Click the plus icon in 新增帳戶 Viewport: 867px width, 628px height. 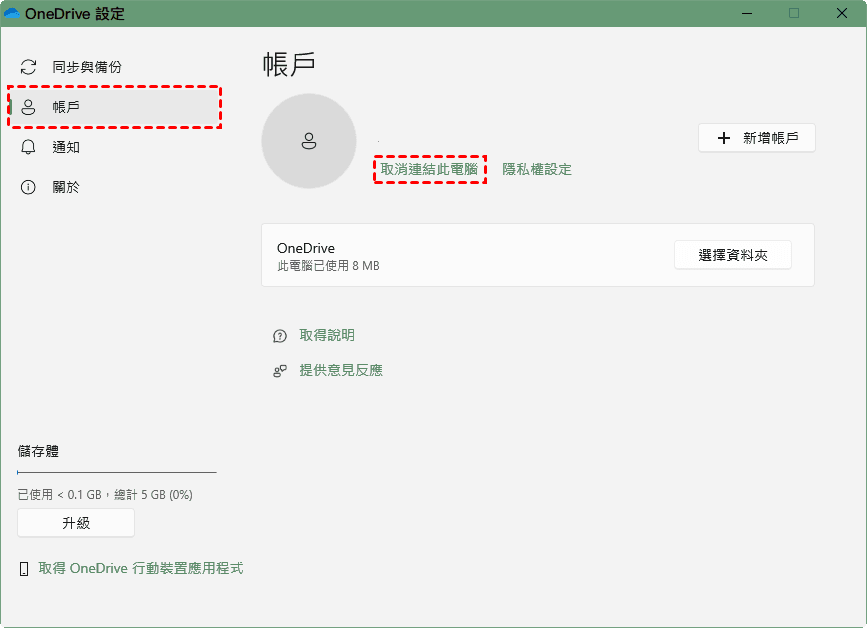[724, 138]
